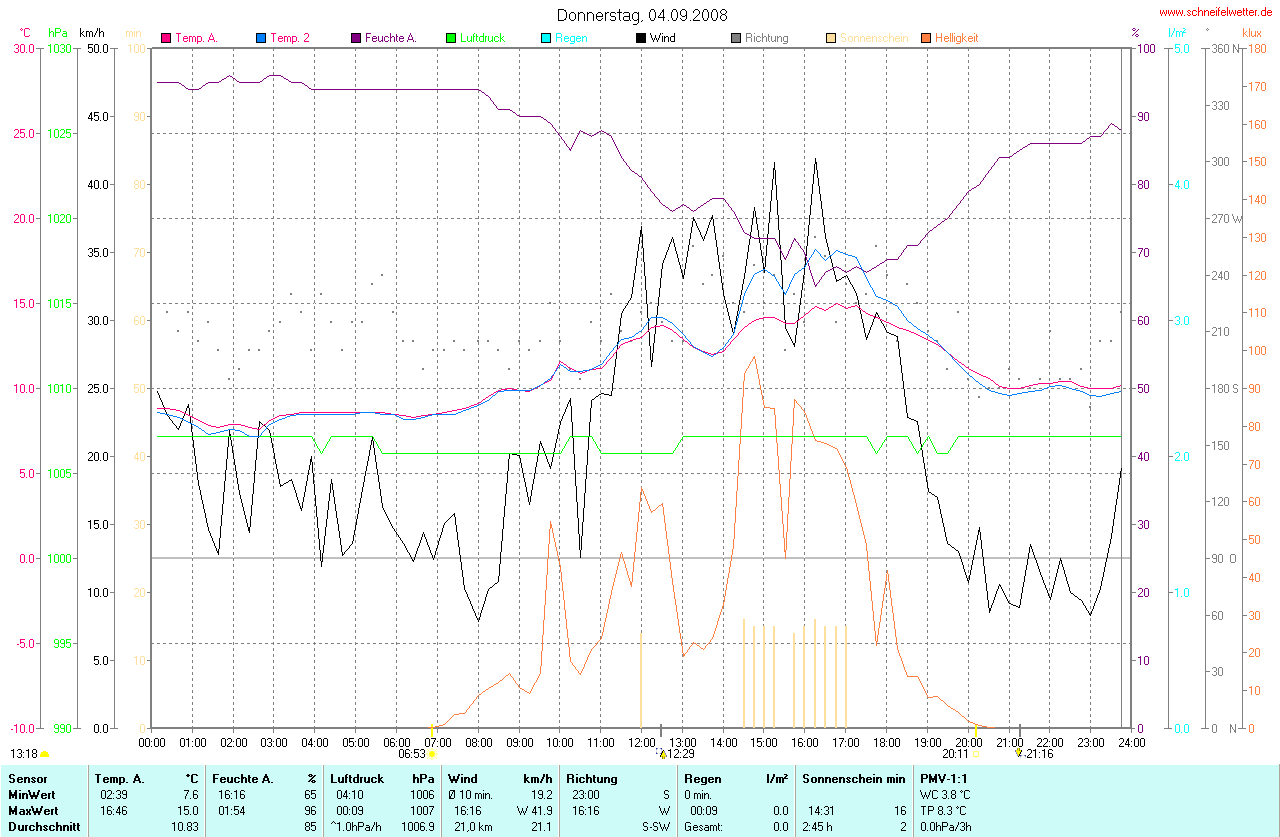This screenshot has height=837, width=1280.
Task: Click the cyan Regen legend swatch
Action: (x=546, y=38)
